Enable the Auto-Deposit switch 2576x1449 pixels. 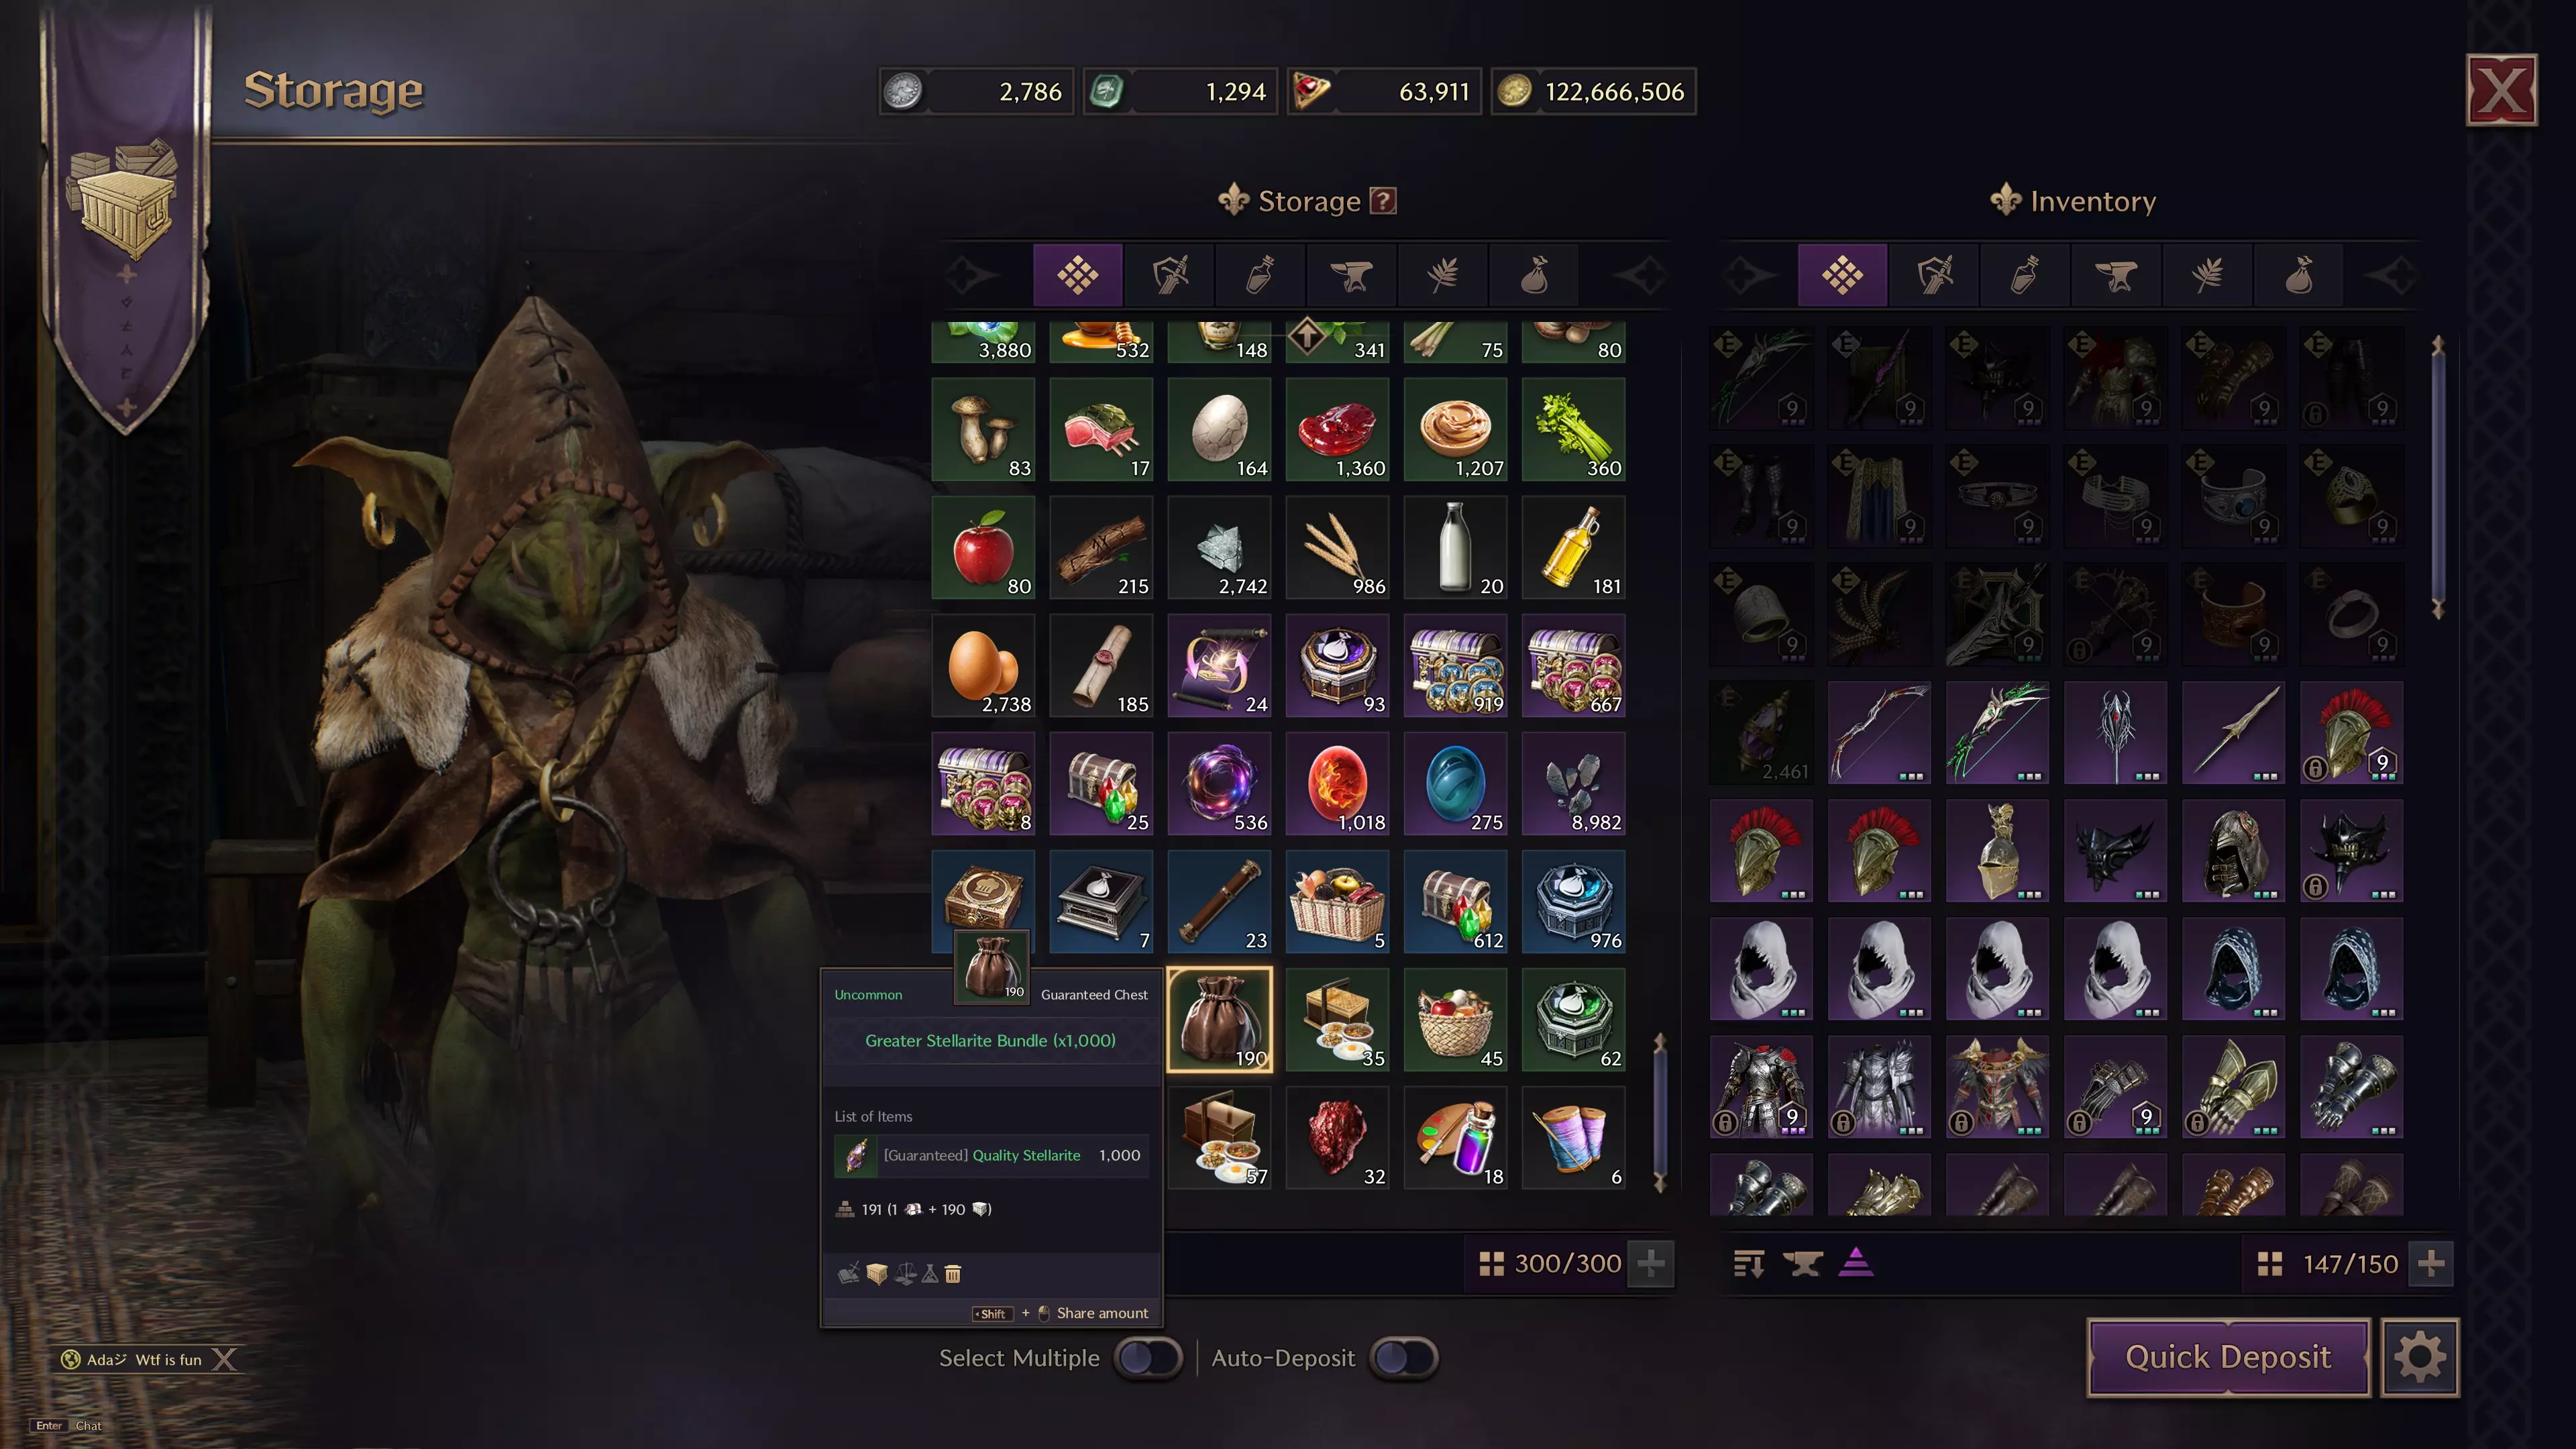pos(1403,1358)
